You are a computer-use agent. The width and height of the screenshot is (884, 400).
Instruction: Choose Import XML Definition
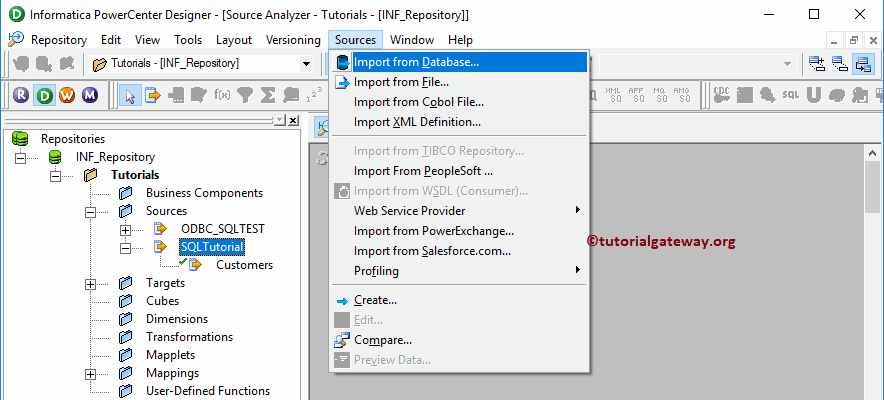tap(459, 122)
